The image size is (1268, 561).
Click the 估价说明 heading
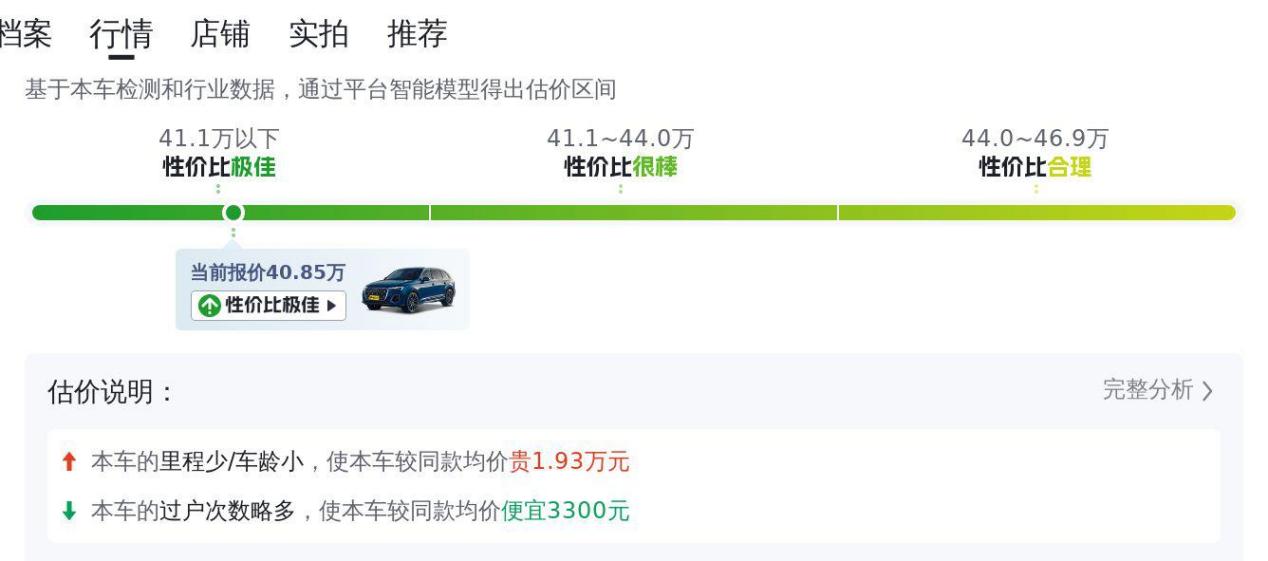[111, 392]
